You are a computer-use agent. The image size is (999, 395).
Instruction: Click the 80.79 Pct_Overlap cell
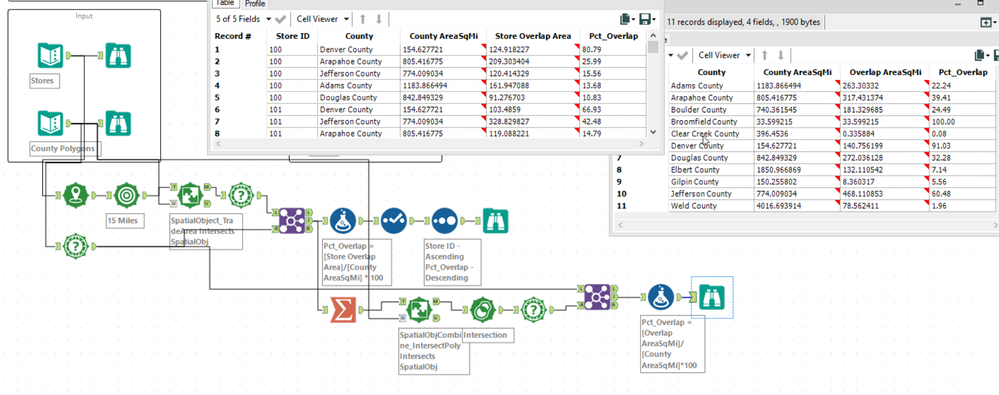612,49
